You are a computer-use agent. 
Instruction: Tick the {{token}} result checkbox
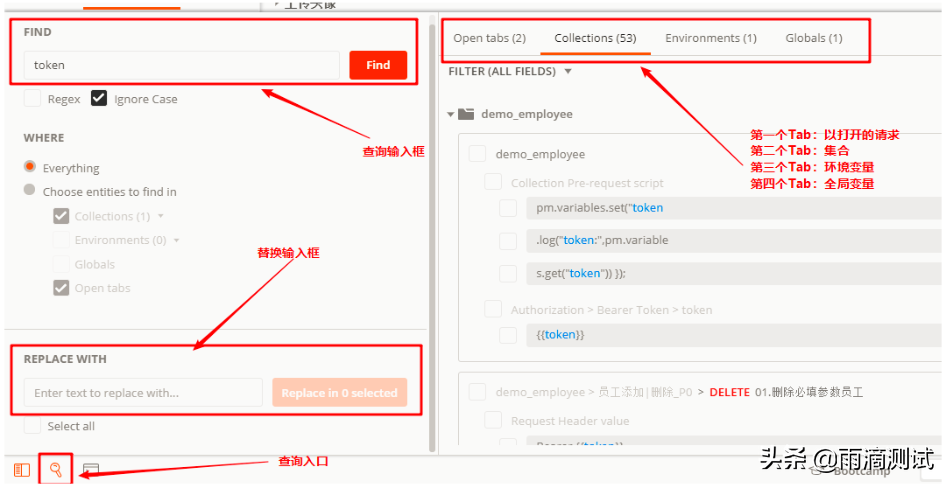pos(508,335)
